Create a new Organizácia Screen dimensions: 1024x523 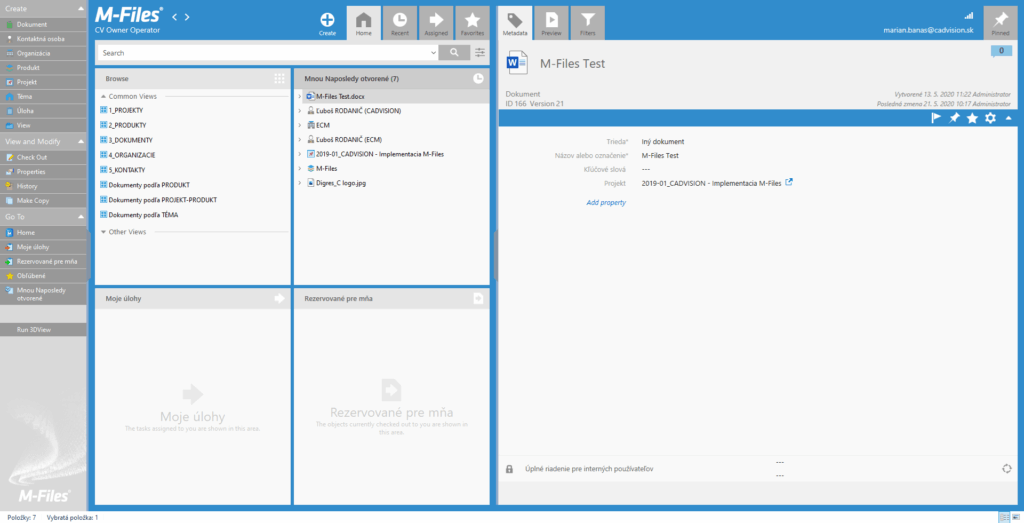coord(43,54)
